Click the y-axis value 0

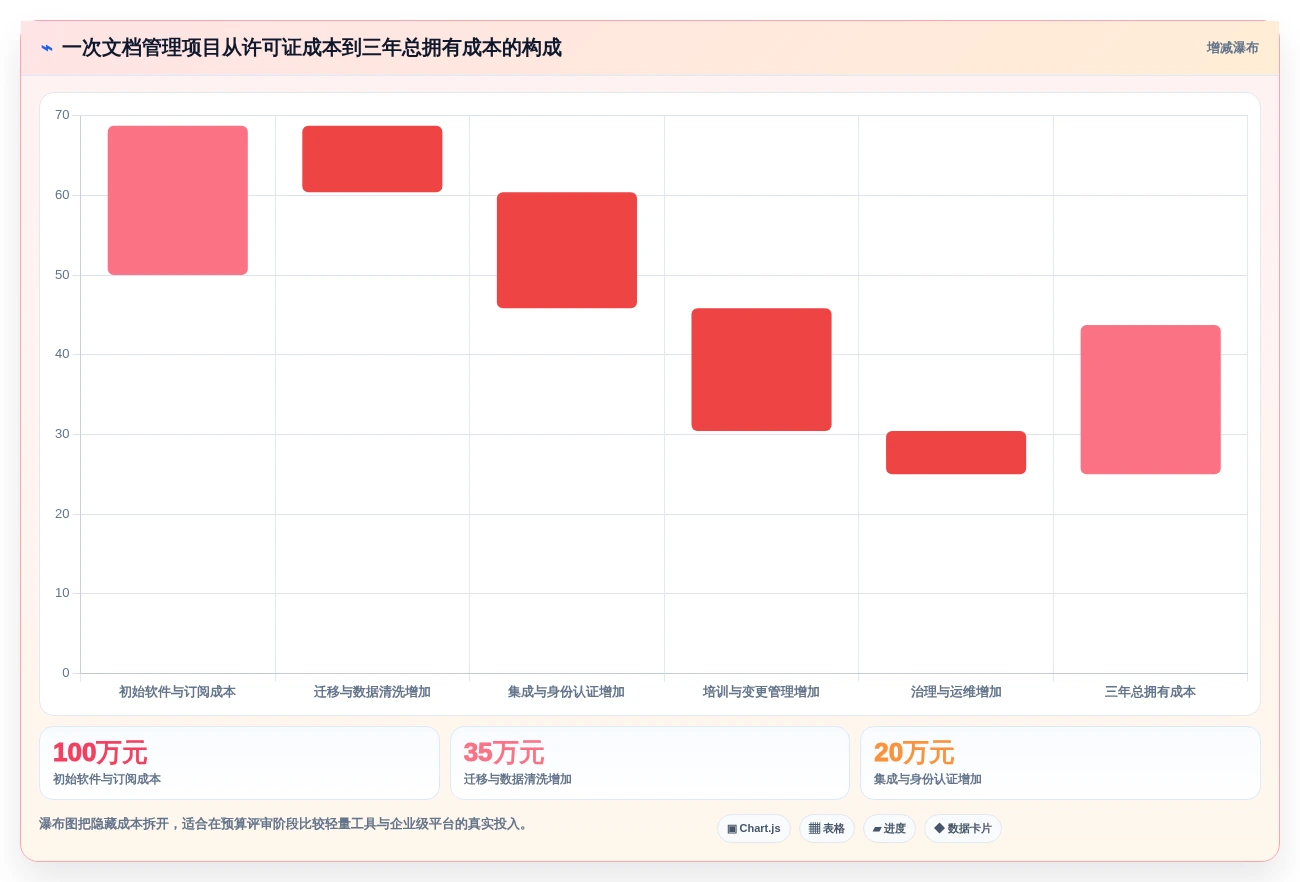click(x=66, y=673)
